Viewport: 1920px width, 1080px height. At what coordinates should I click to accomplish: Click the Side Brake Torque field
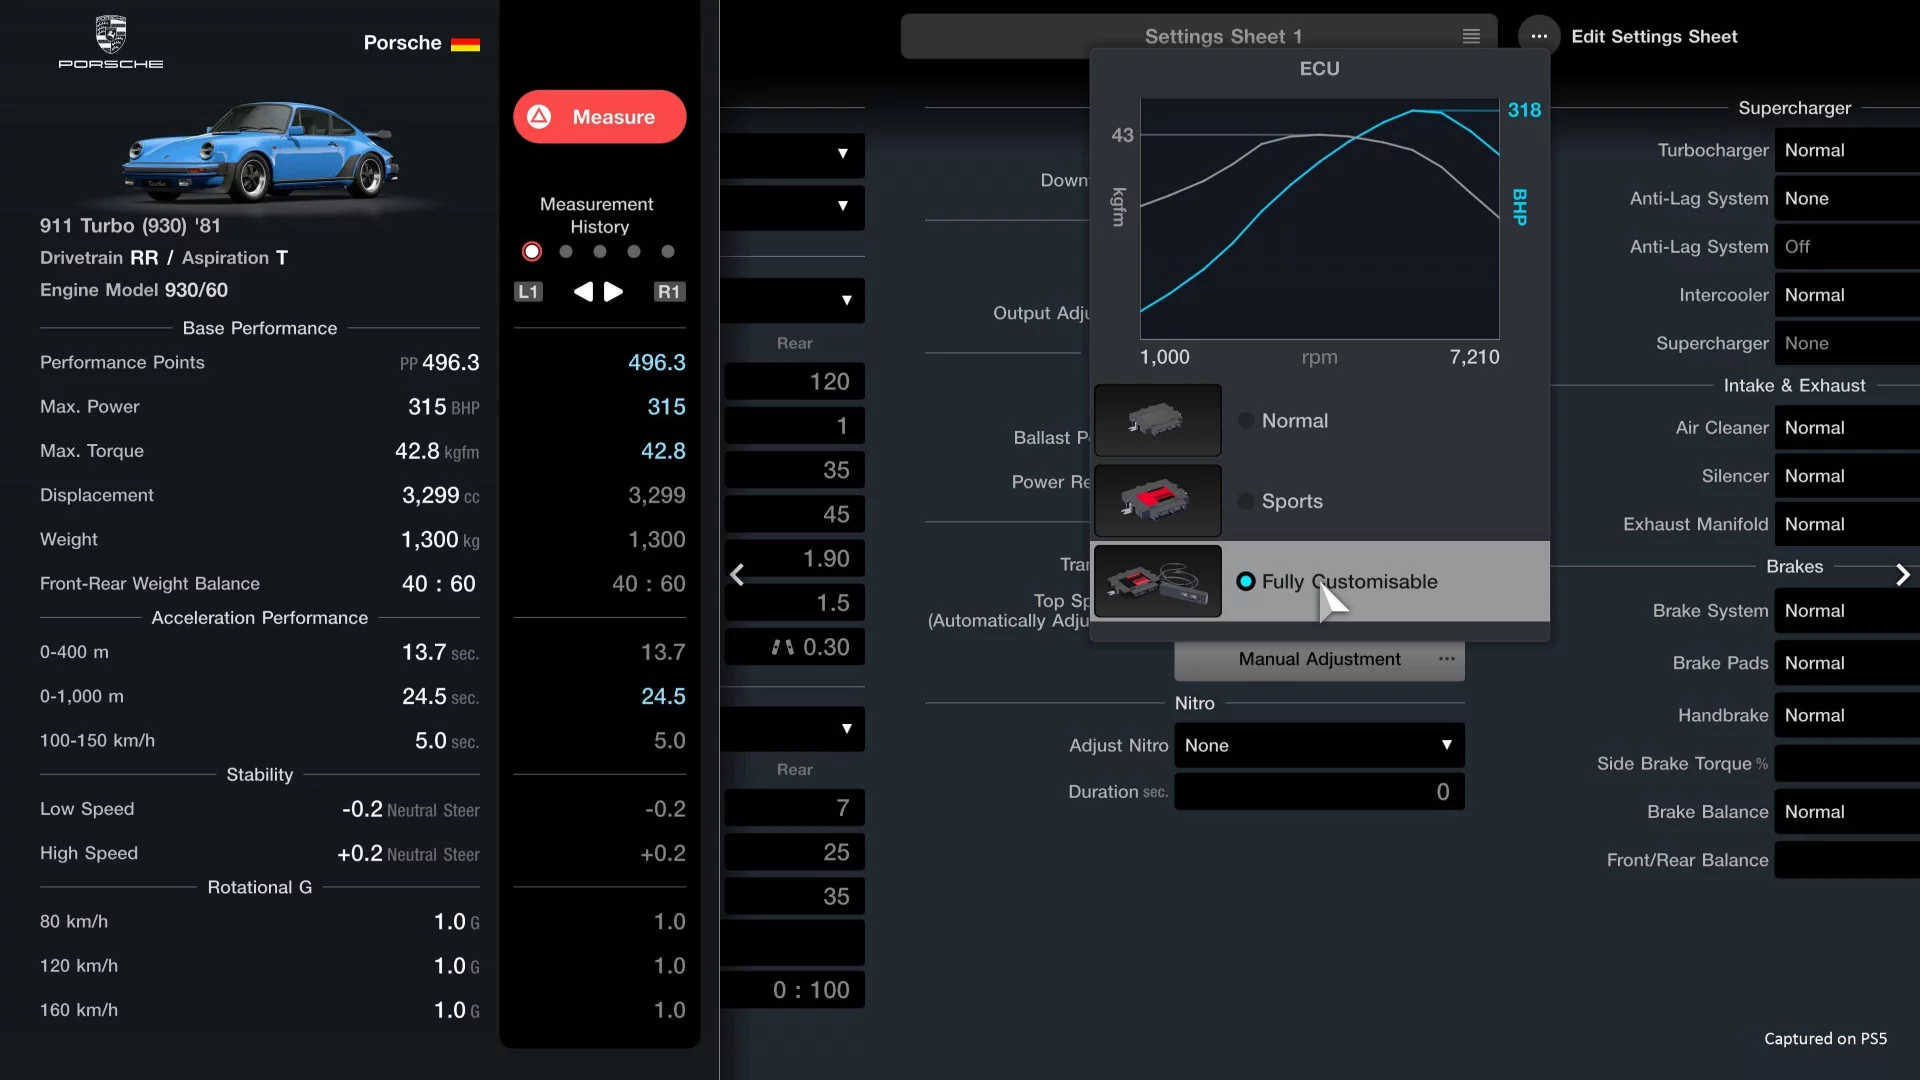click(x=1847, y=764)
